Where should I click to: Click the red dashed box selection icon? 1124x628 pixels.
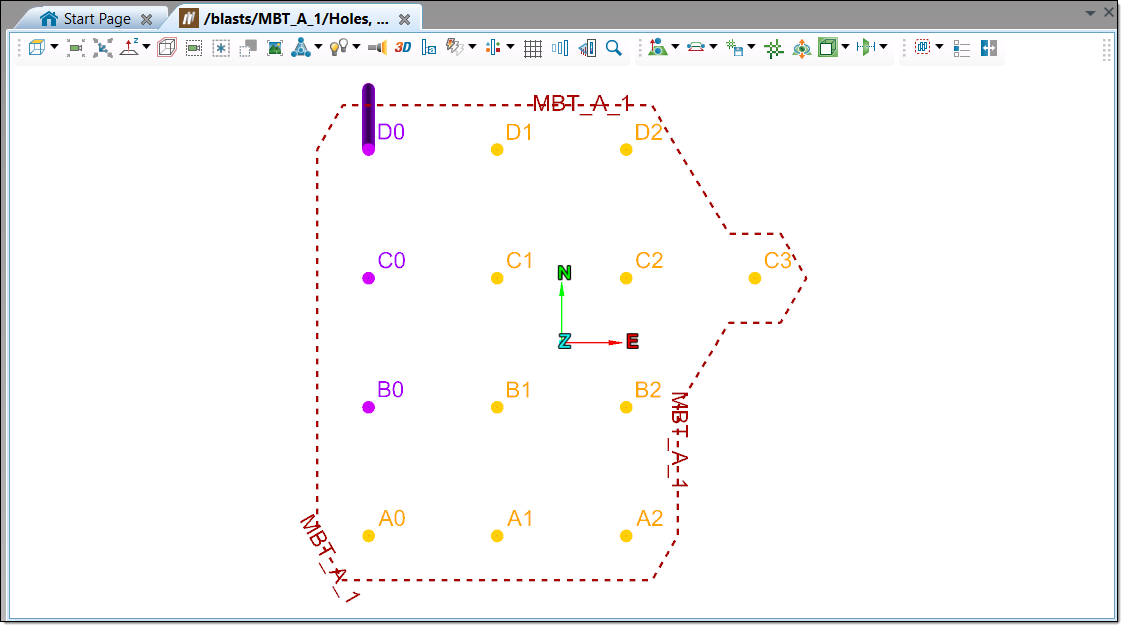(x=923, y=48)
